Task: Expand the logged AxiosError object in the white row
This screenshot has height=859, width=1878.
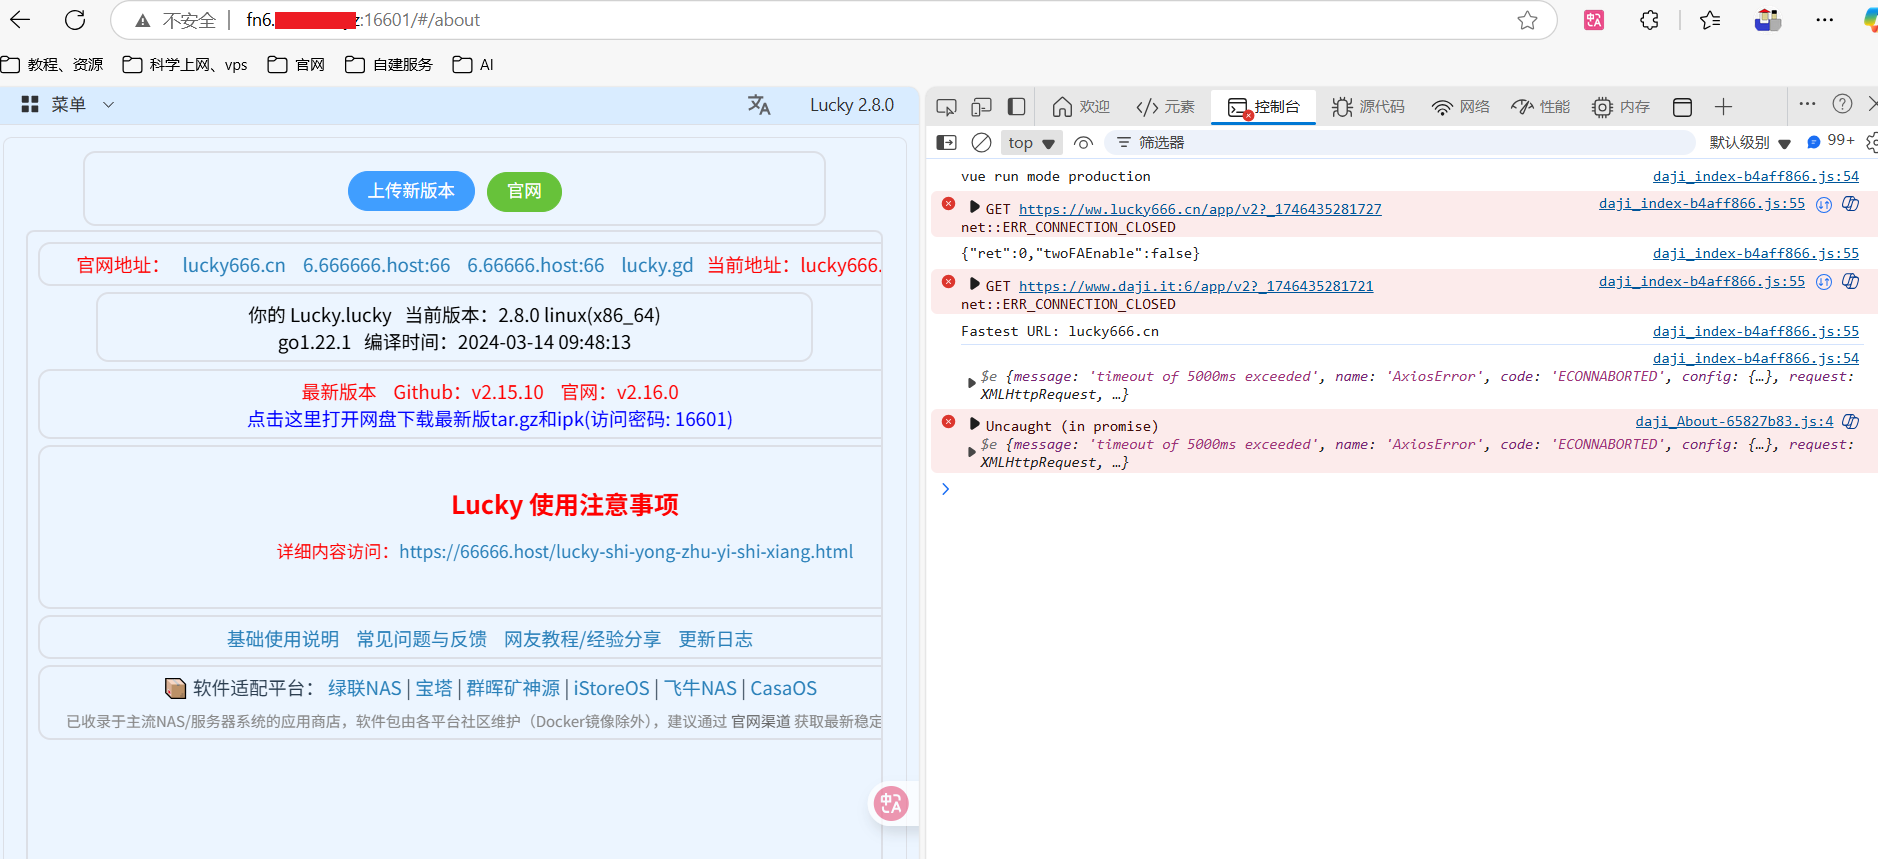Action: coord(972,384)
